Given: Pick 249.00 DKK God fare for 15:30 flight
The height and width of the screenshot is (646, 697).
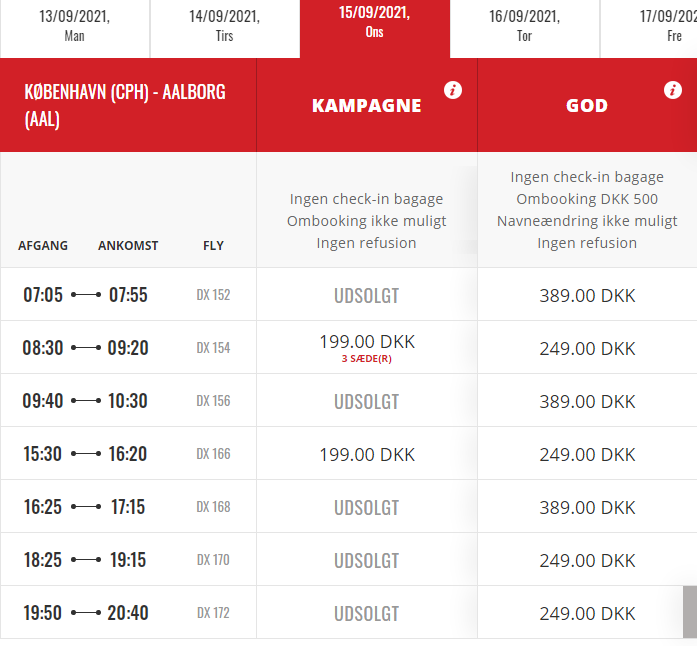Looking at the screenshot, I should (x=587, y=454).
